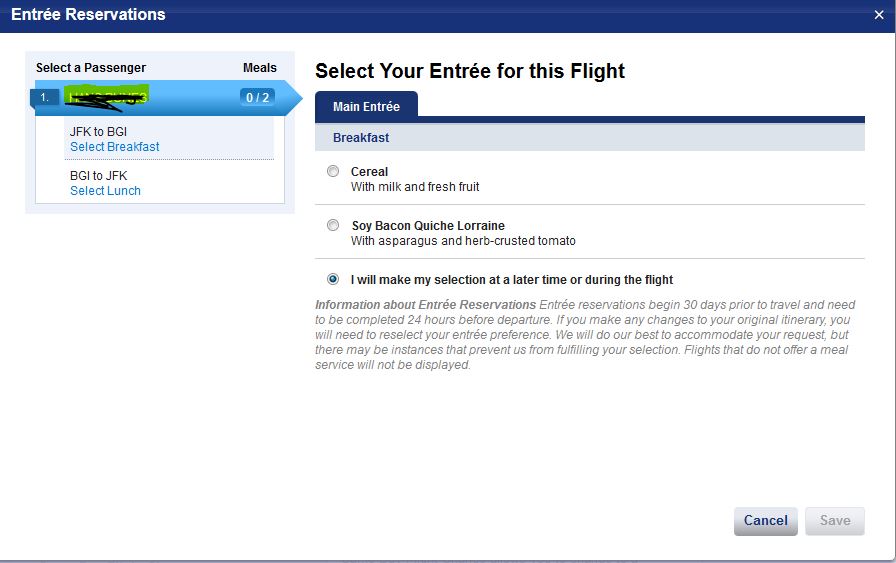Click the '0 / 2' meals count badge
Screen dimensions: 896x563
click(256, 98)
